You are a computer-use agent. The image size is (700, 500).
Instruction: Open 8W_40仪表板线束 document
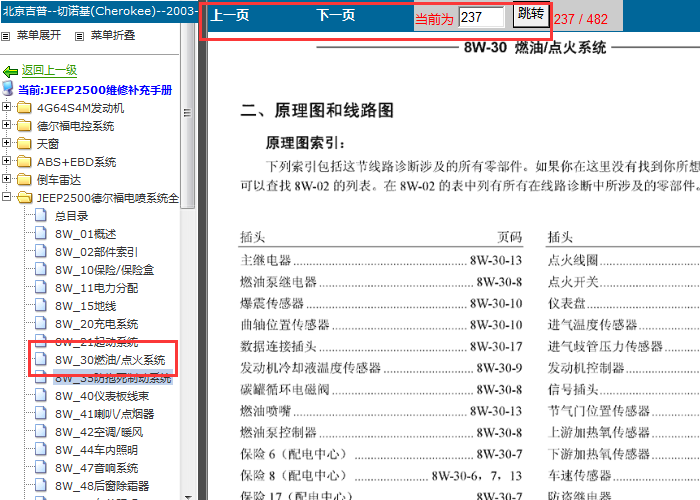pyautogui.click(x=102, y=396)
